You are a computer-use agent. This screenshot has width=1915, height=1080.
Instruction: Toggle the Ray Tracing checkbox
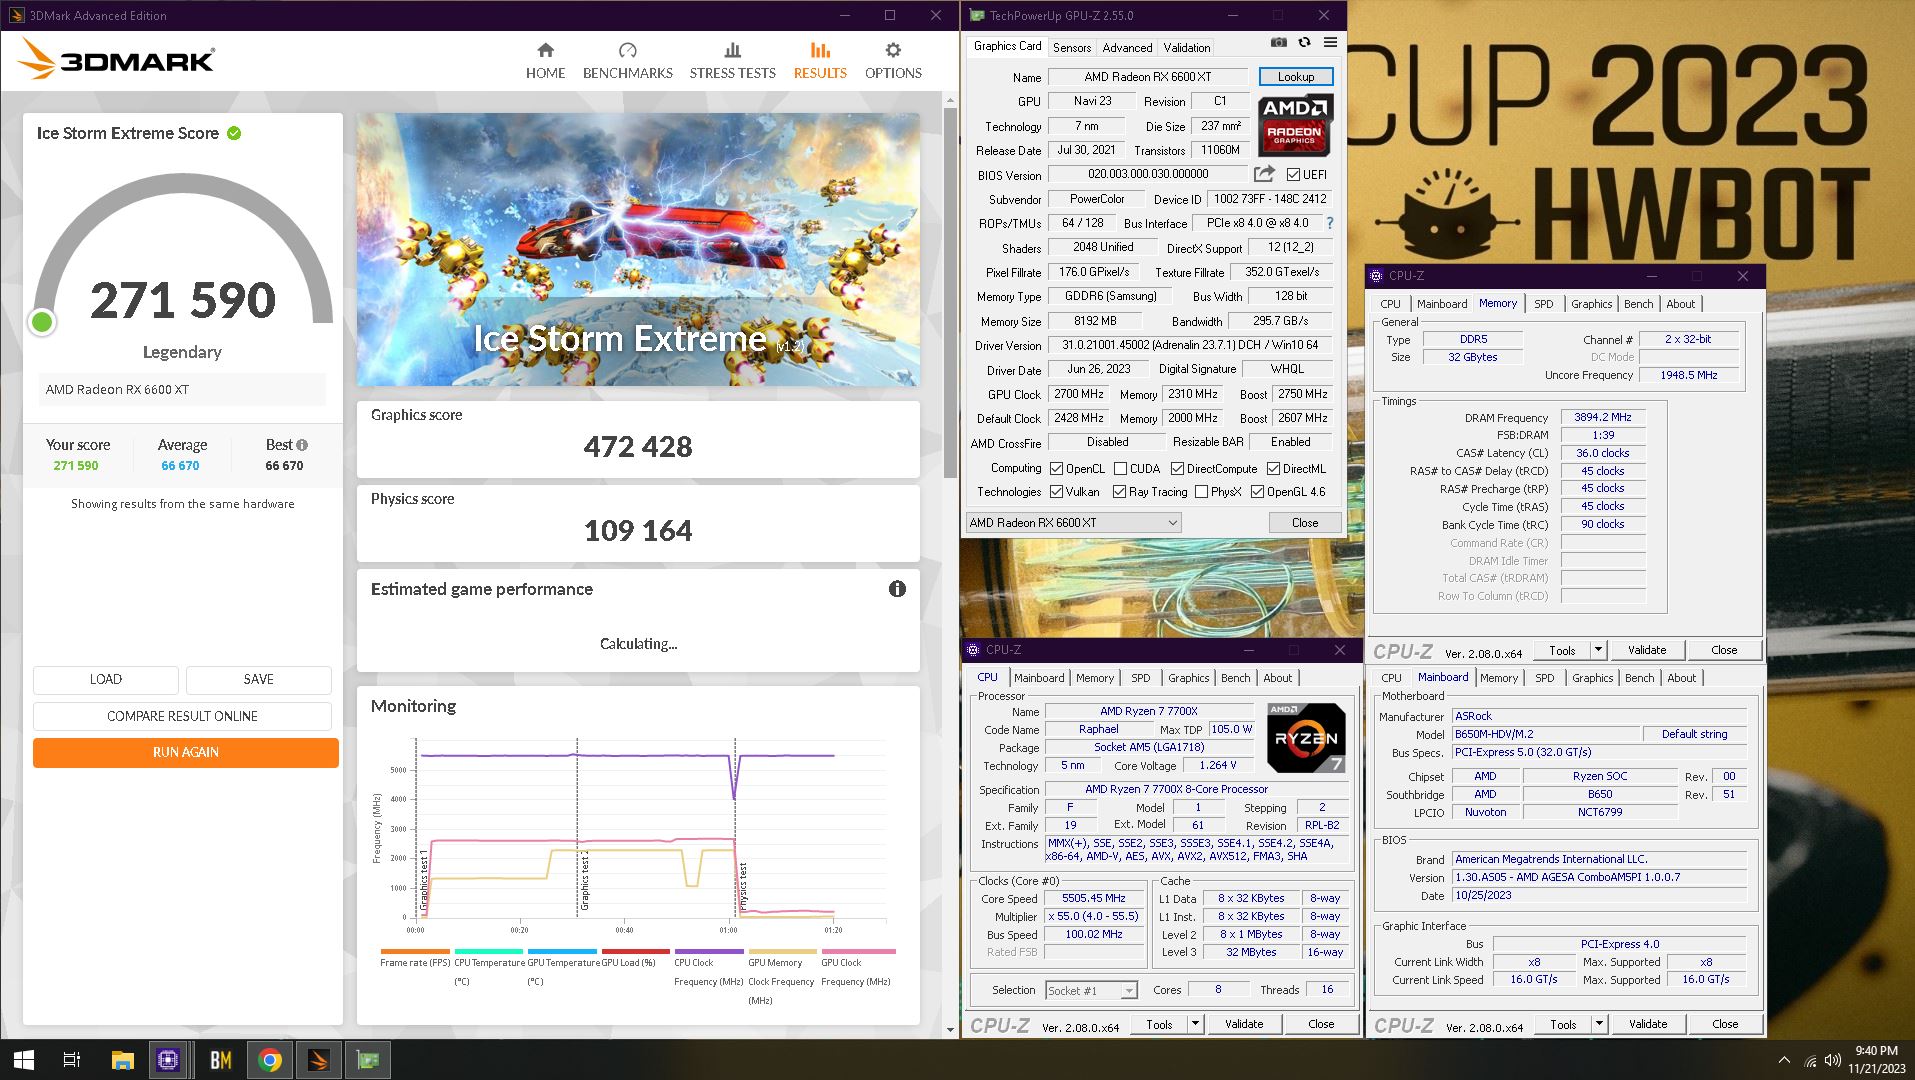1119,492
